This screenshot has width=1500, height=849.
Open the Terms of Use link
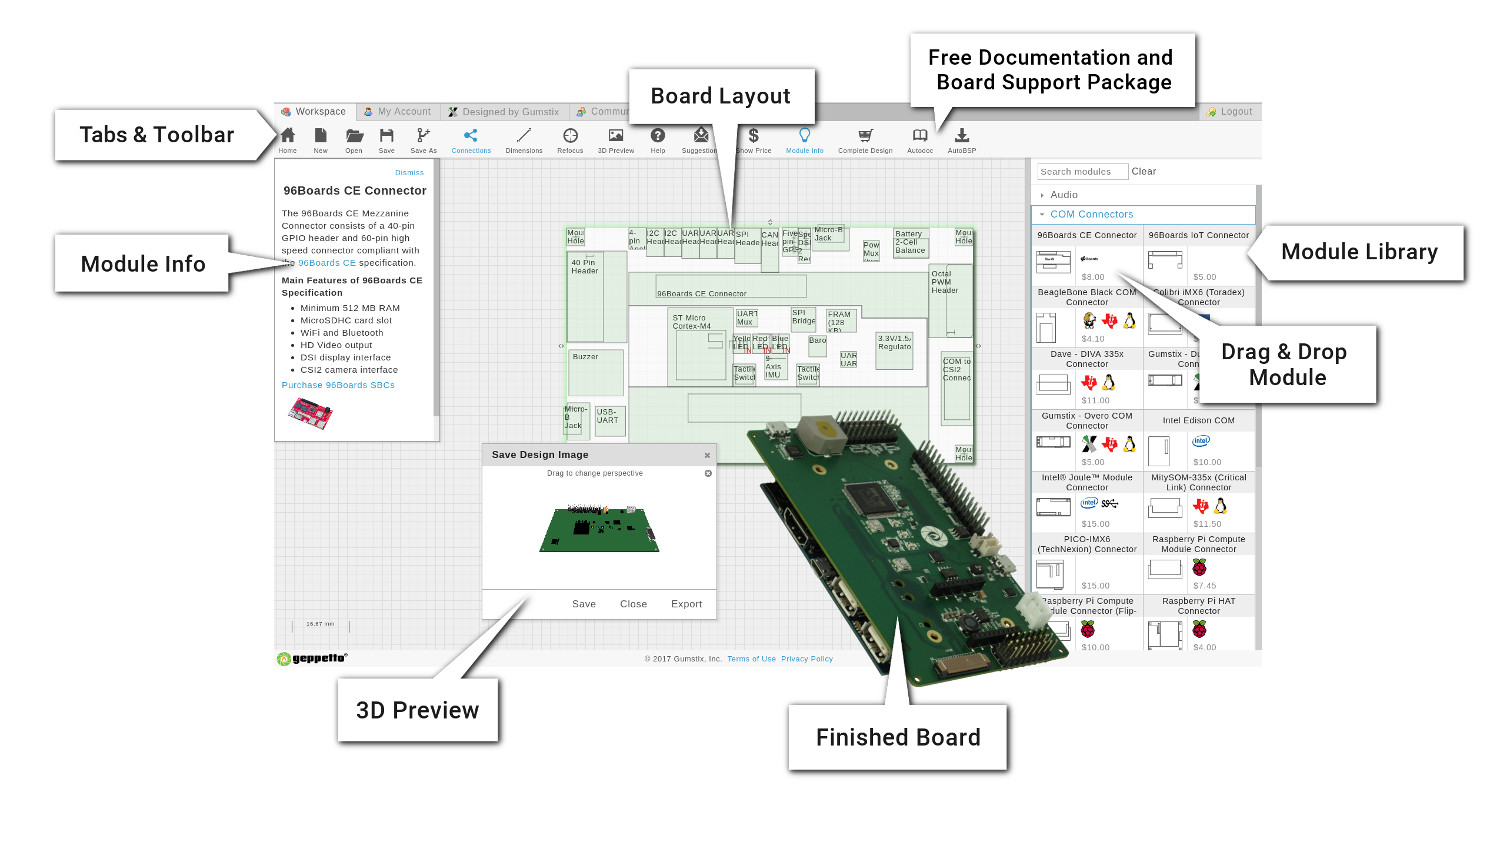point(751,659)
